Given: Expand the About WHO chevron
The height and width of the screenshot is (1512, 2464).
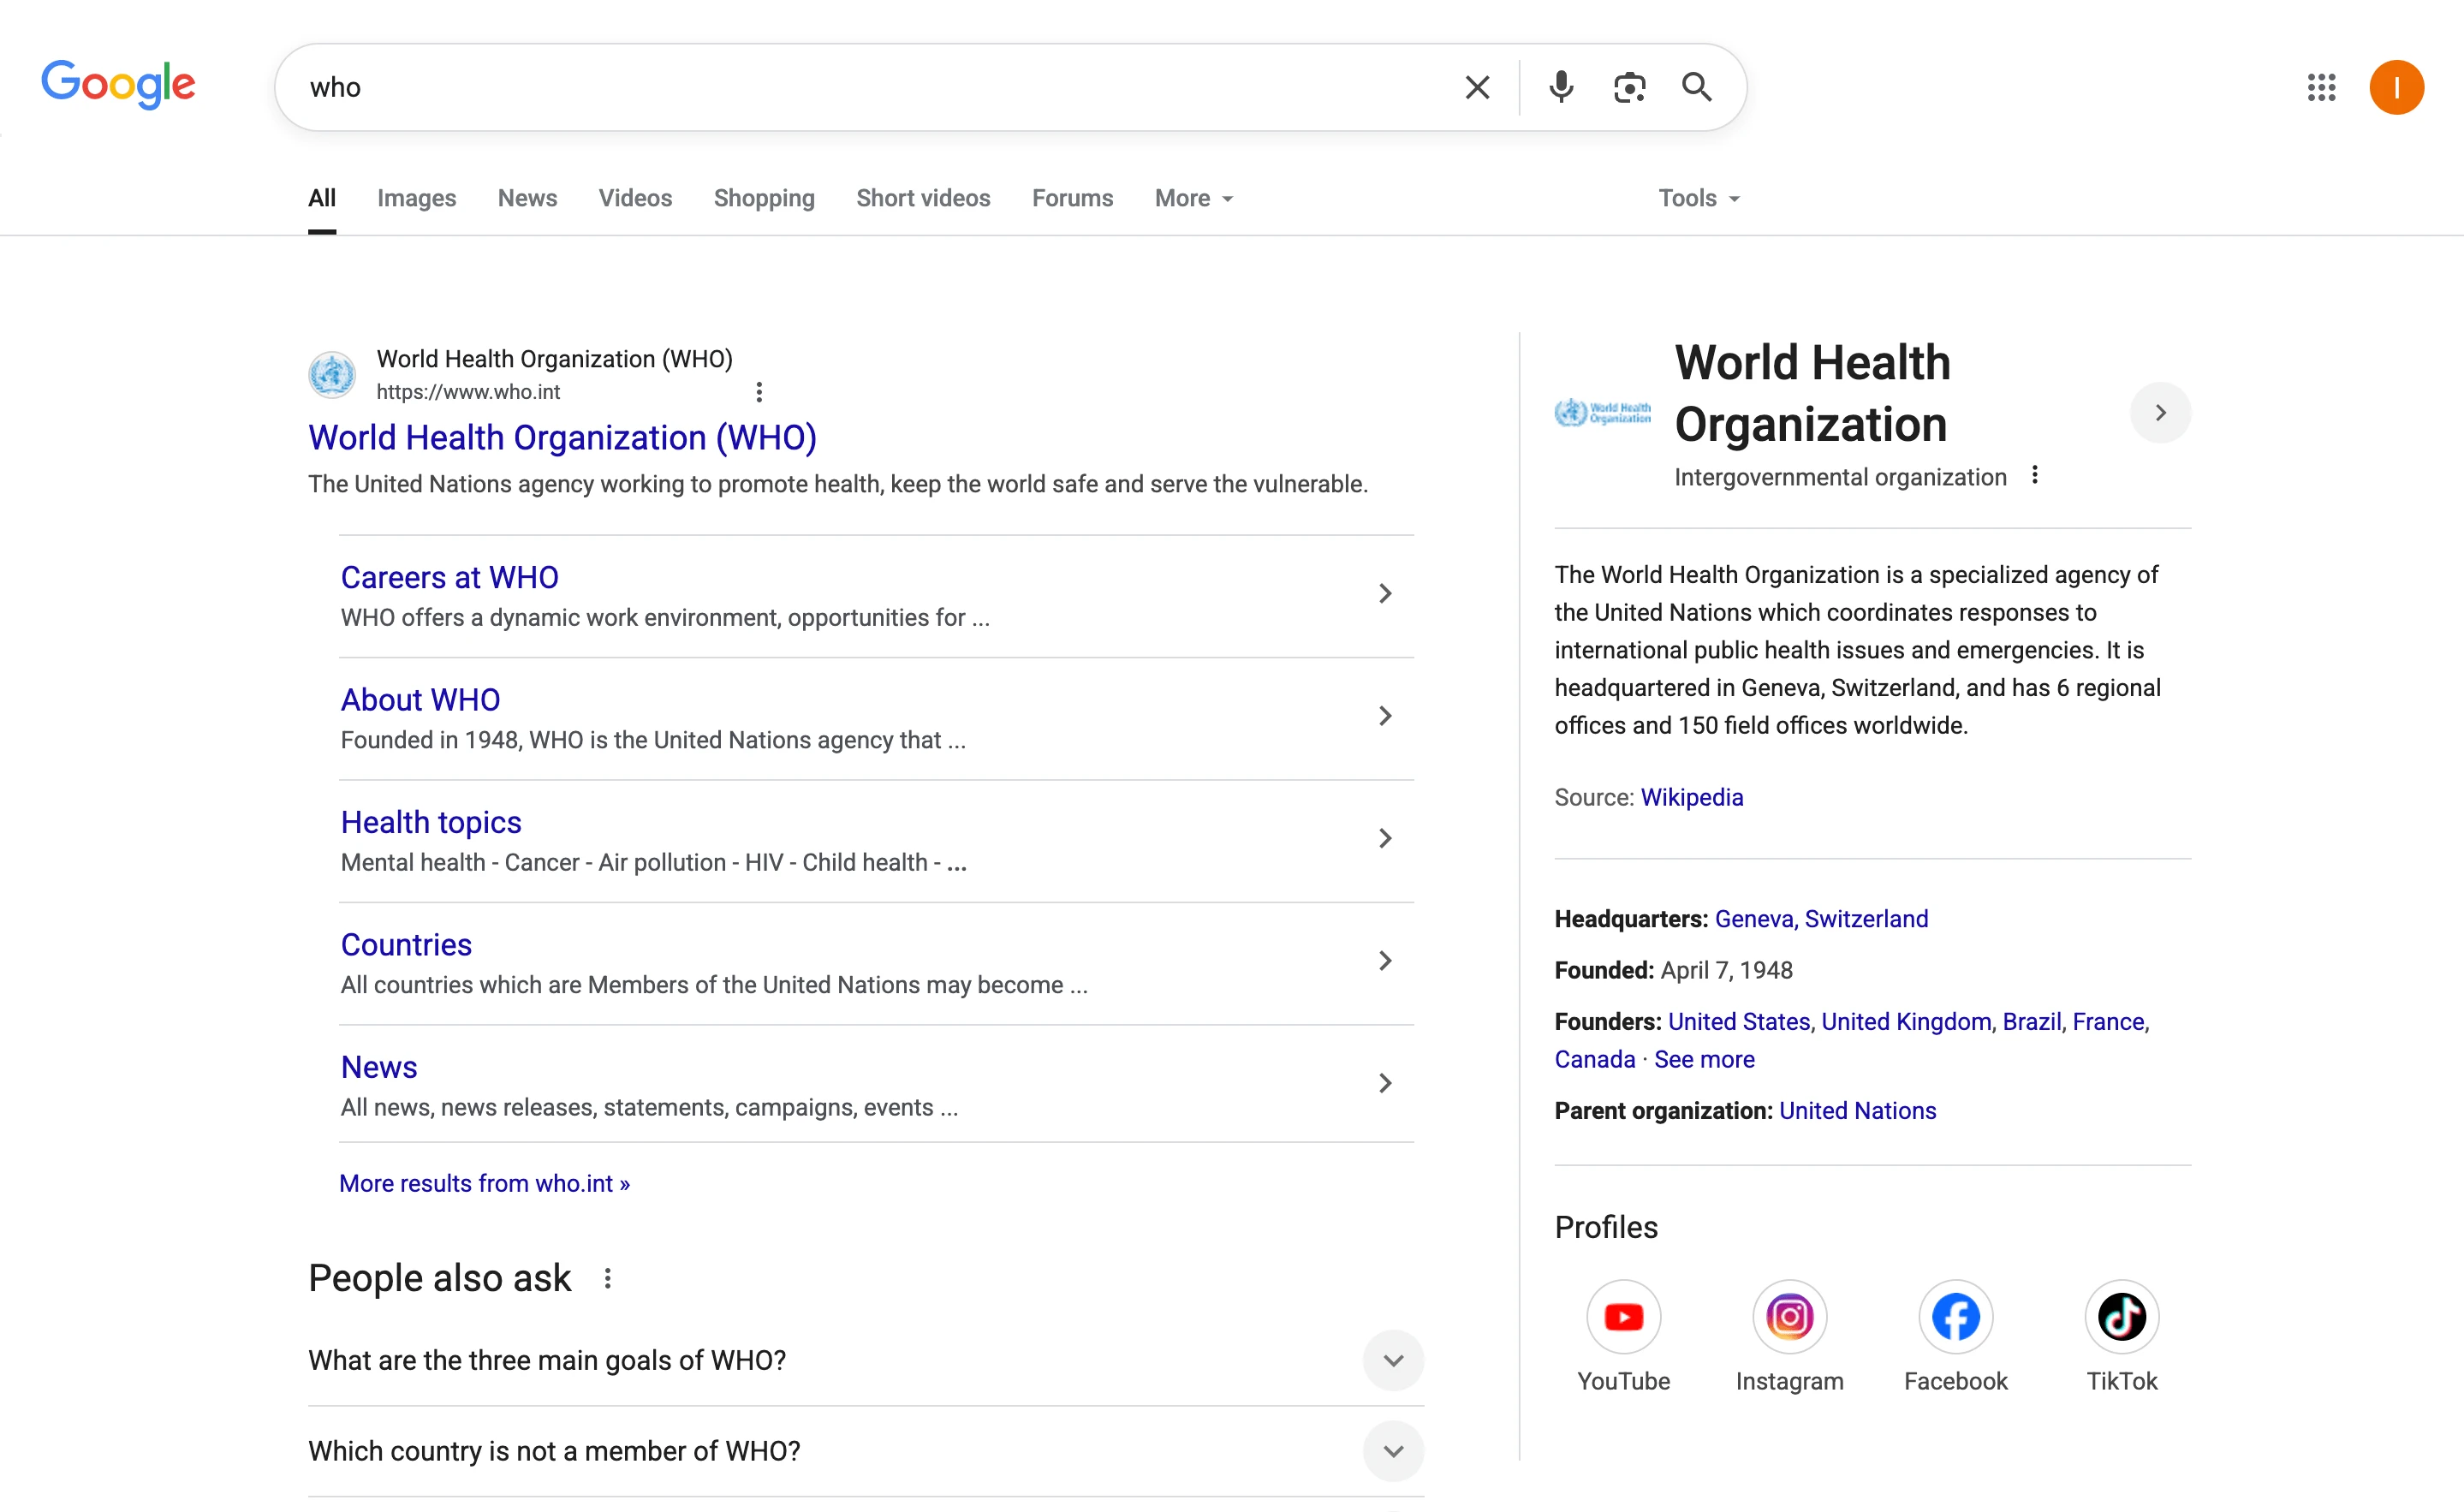Looking at the screenshot, I should (1385, 716).
